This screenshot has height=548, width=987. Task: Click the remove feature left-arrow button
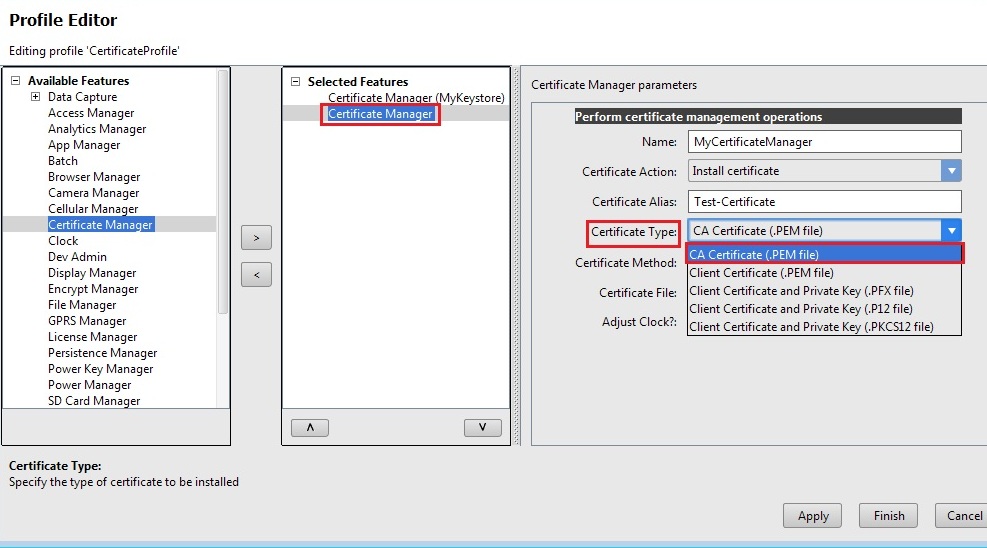click(x=256, y=275)
